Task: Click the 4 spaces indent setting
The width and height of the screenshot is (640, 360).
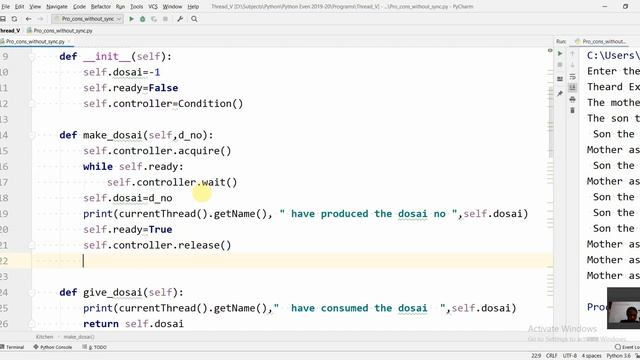Action: [591, 356]
